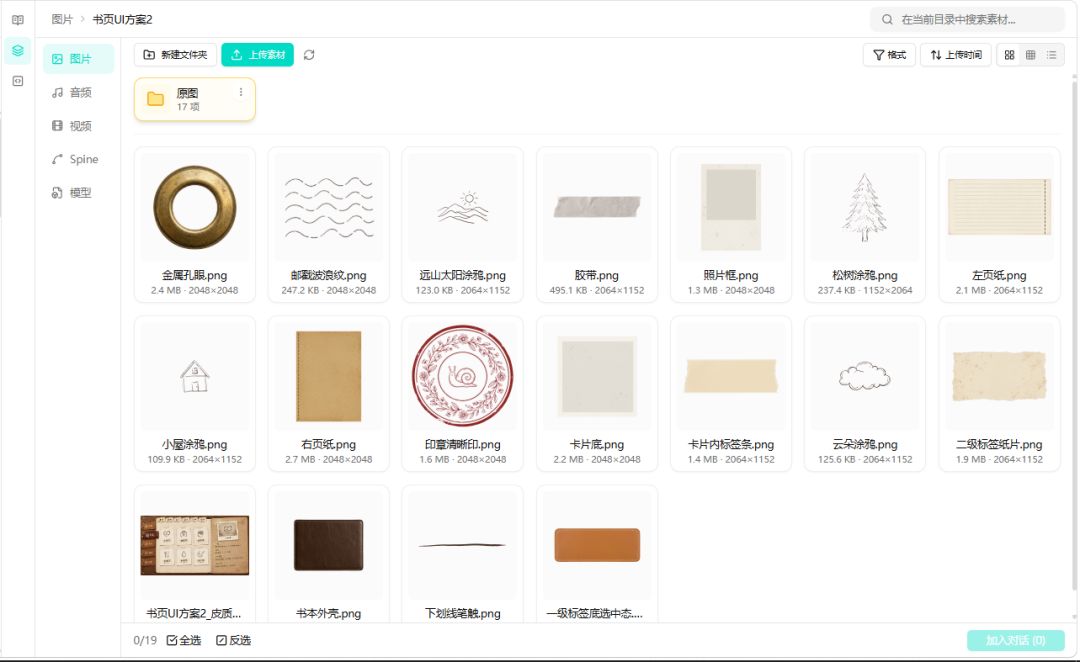
Task: Click the 新建文件夹 button
Action: click(176, 54)
